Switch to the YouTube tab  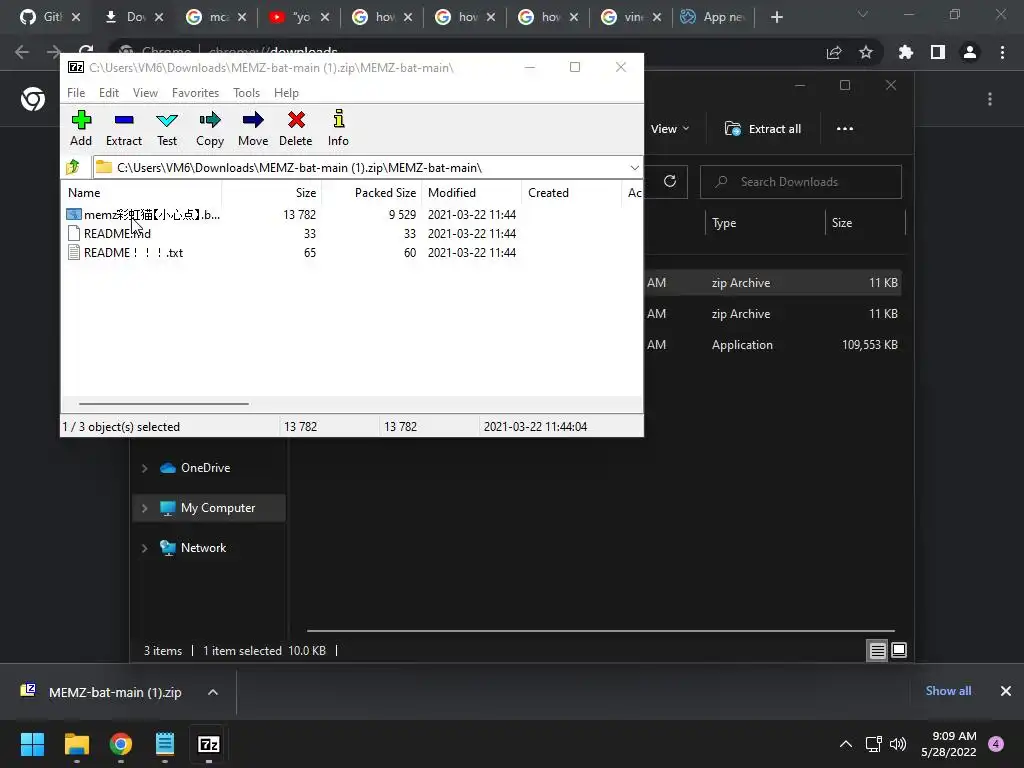[x=299, y=17]
